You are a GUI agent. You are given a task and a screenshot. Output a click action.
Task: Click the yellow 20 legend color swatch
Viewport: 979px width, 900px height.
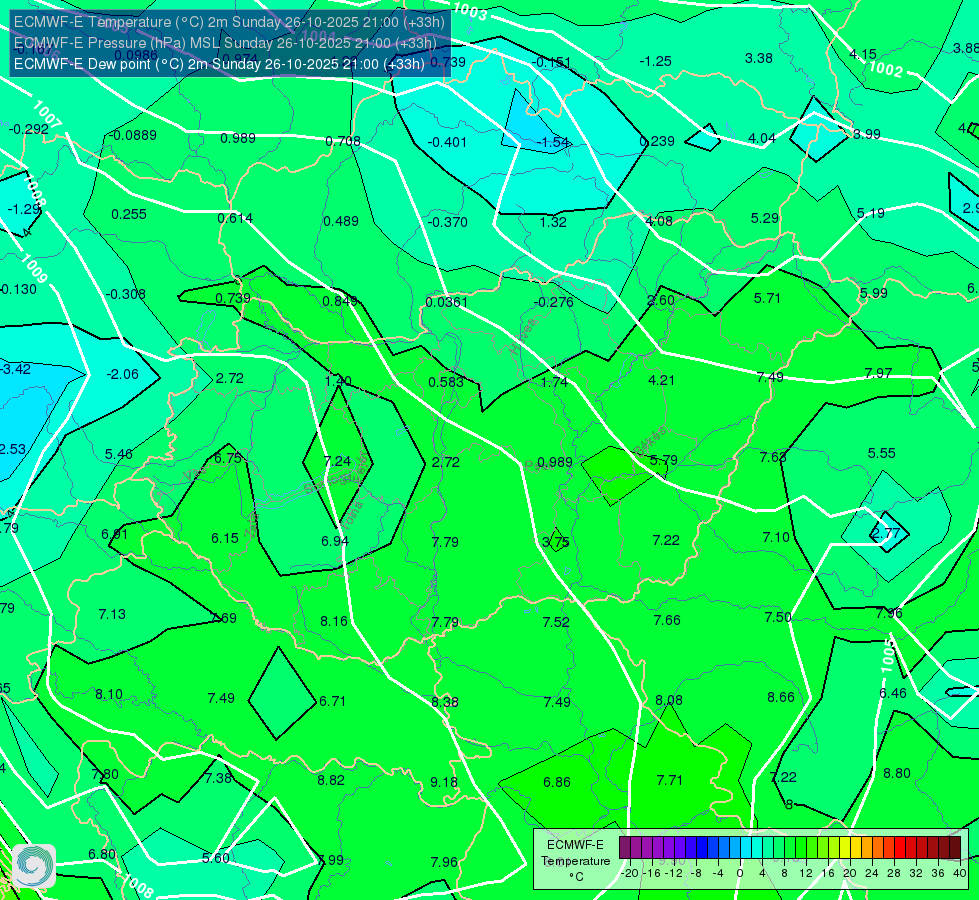[x=845, y=848]
